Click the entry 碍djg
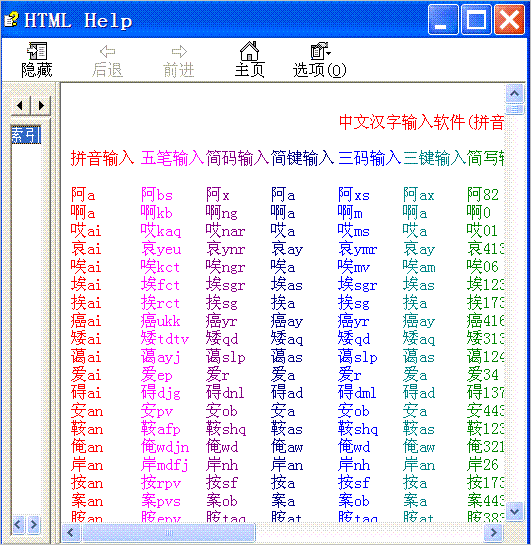This screenshot has width=531, height=545. [161, 393]
